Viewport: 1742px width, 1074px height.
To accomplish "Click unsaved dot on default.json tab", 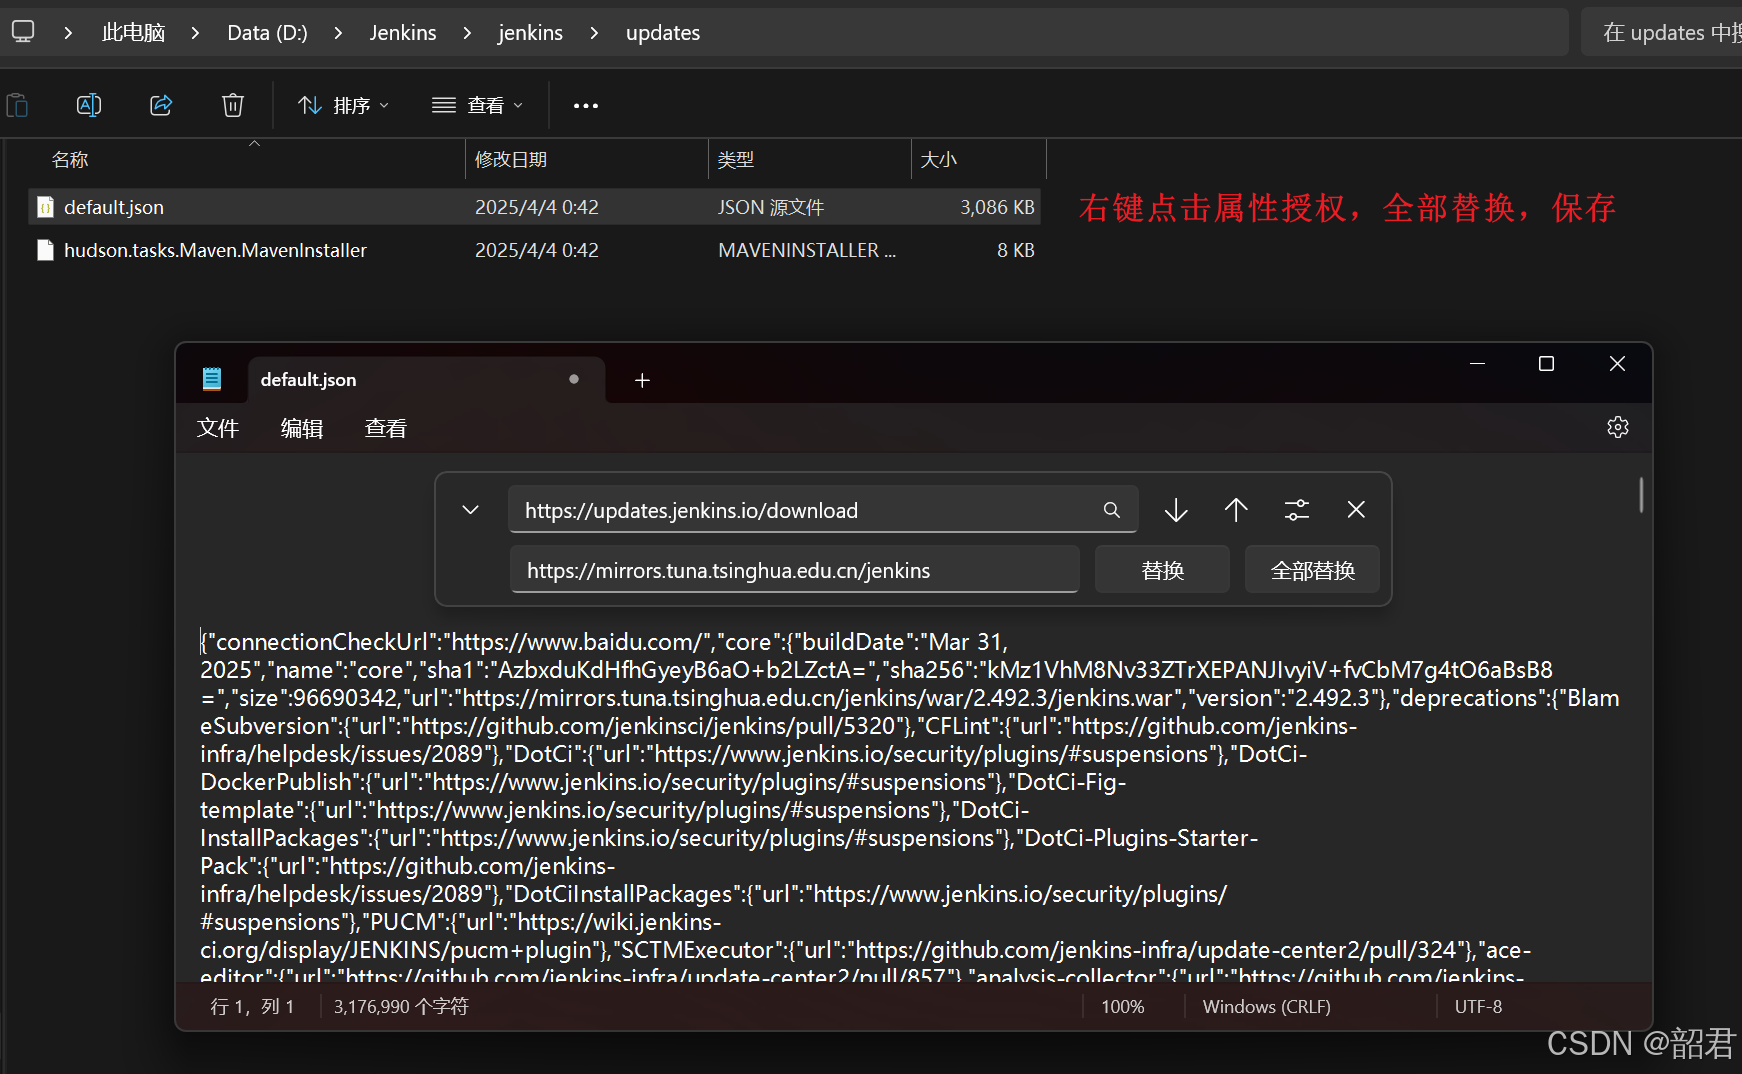I will coord(574,379).
